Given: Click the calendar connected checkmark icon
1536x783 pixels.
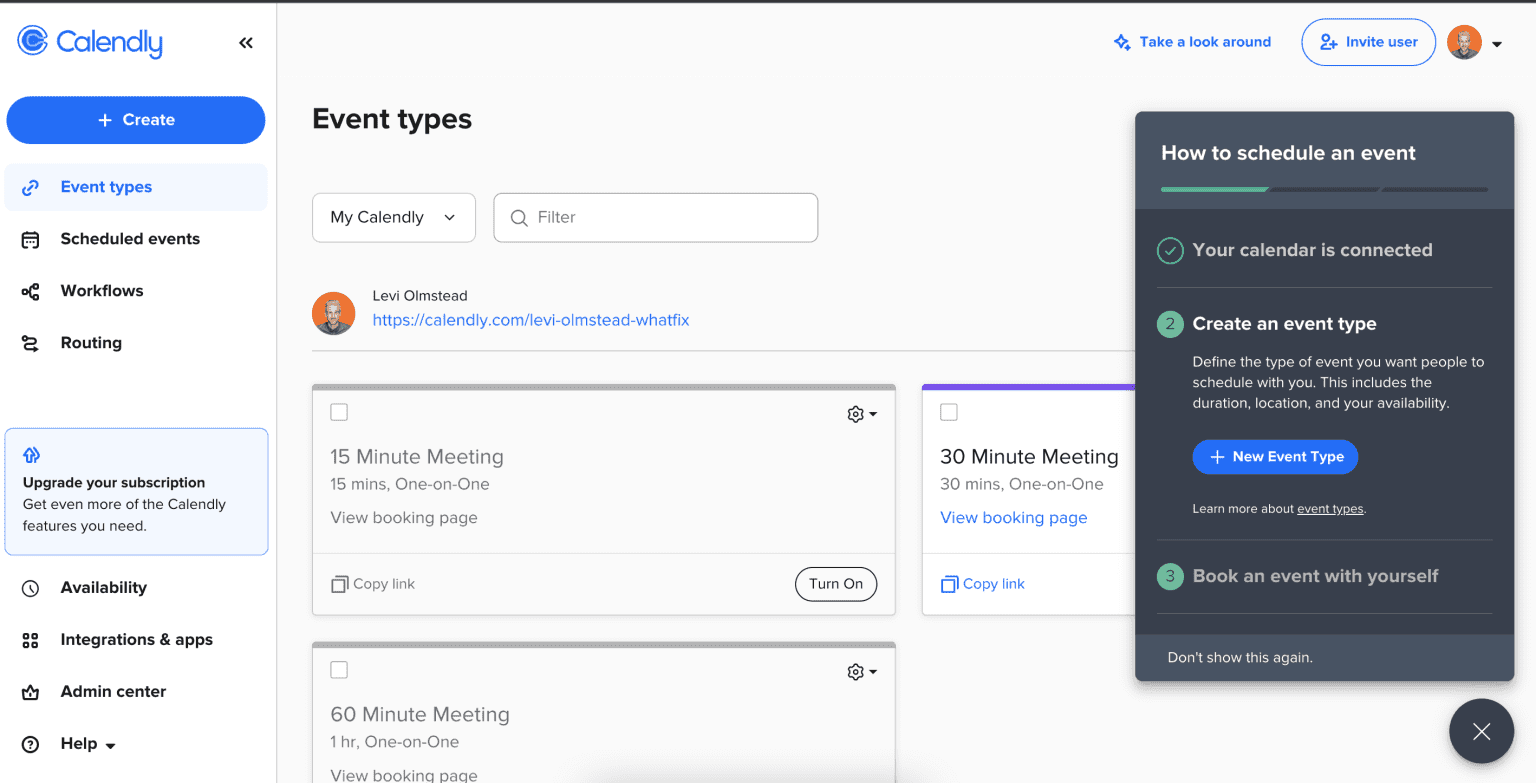Looking at the screenshot, I should (1170, 251).
